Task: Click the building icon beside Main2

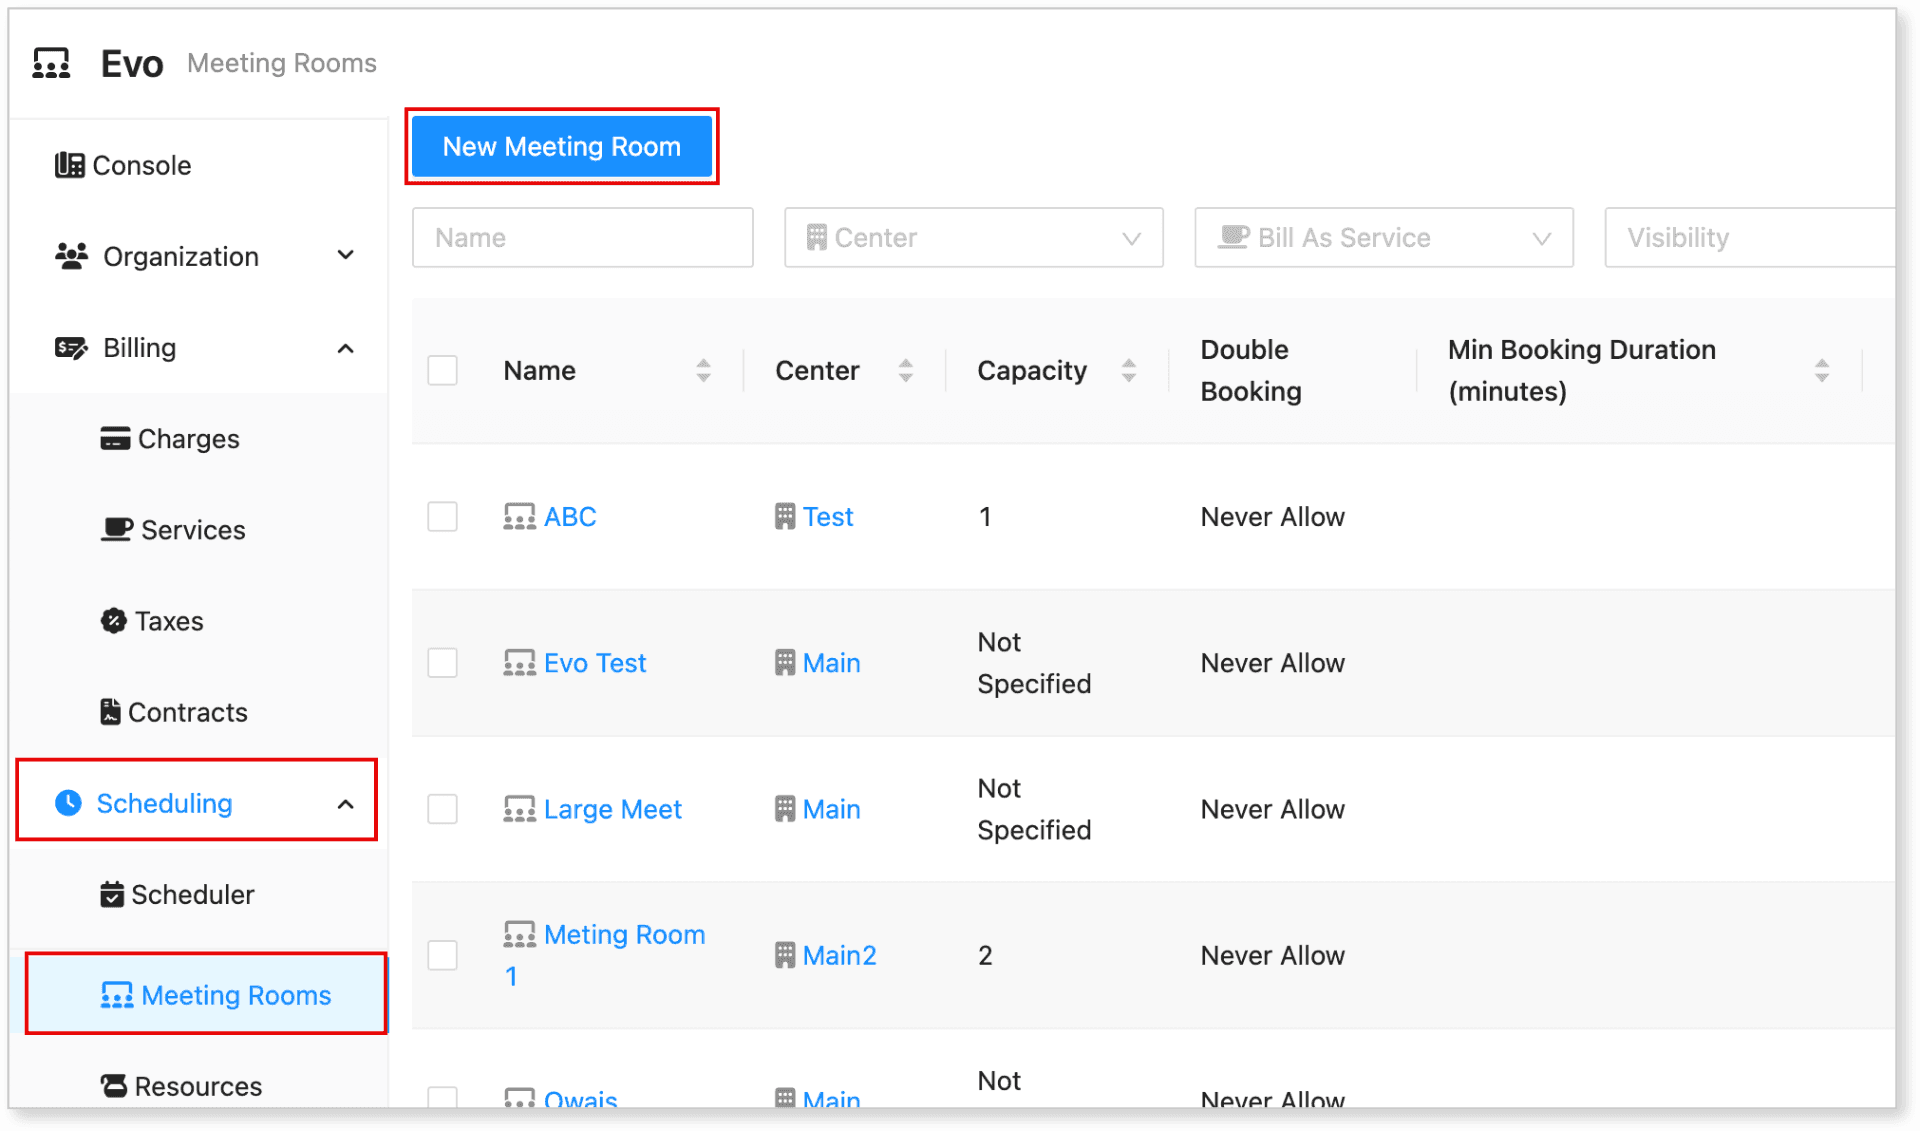Action: 785,955
